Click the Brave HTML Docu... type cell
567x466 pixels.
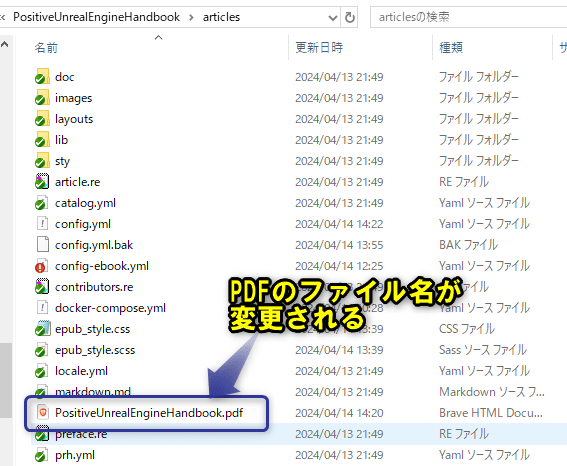pos(491,413)
